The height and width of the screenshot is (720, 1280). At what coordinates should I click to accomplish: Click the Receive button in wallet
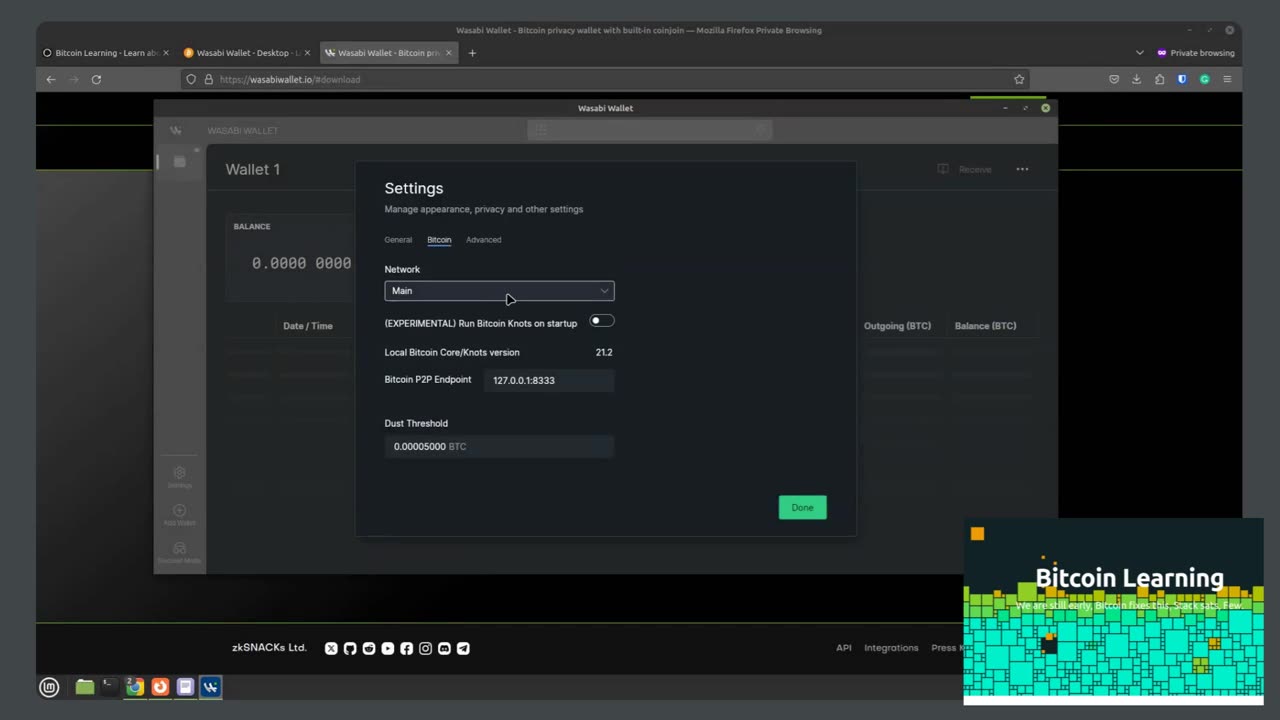pyautogui.click(x=965, y=169)
